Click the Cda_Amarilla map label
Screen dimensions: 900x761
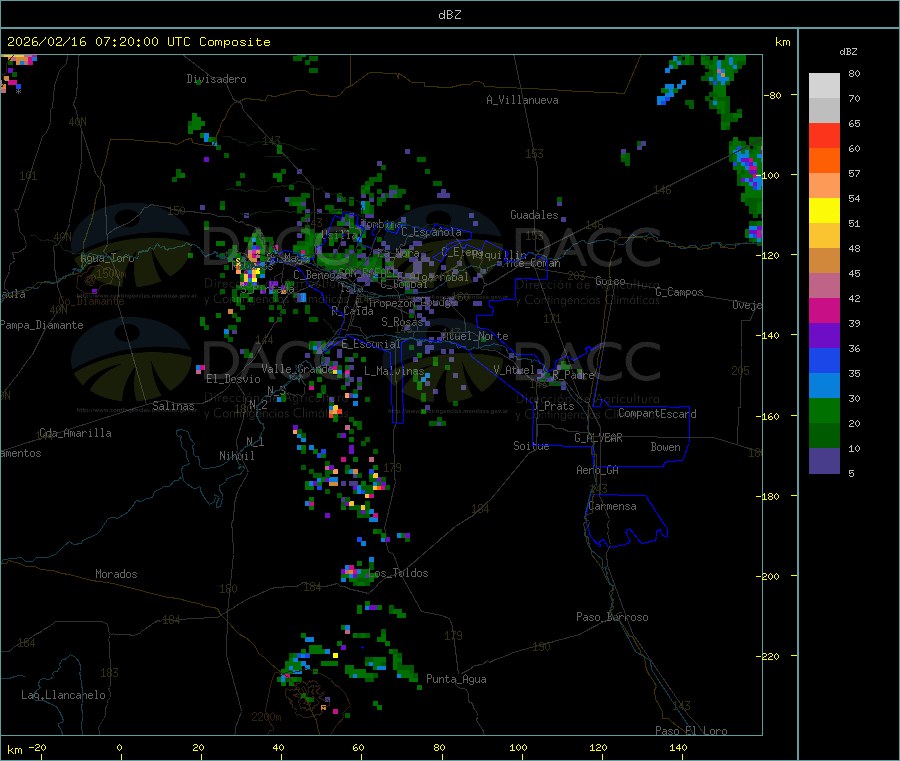tap(75, 433)
